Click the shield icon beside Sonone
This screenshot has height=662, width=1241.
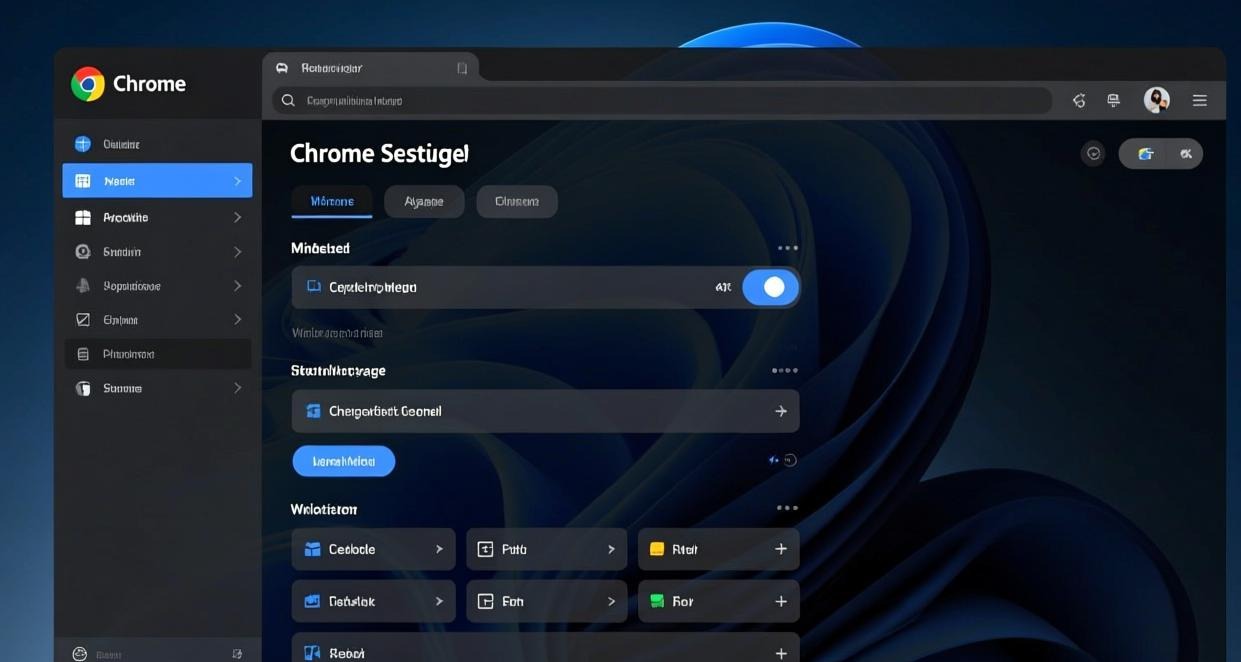pos(83,388)
